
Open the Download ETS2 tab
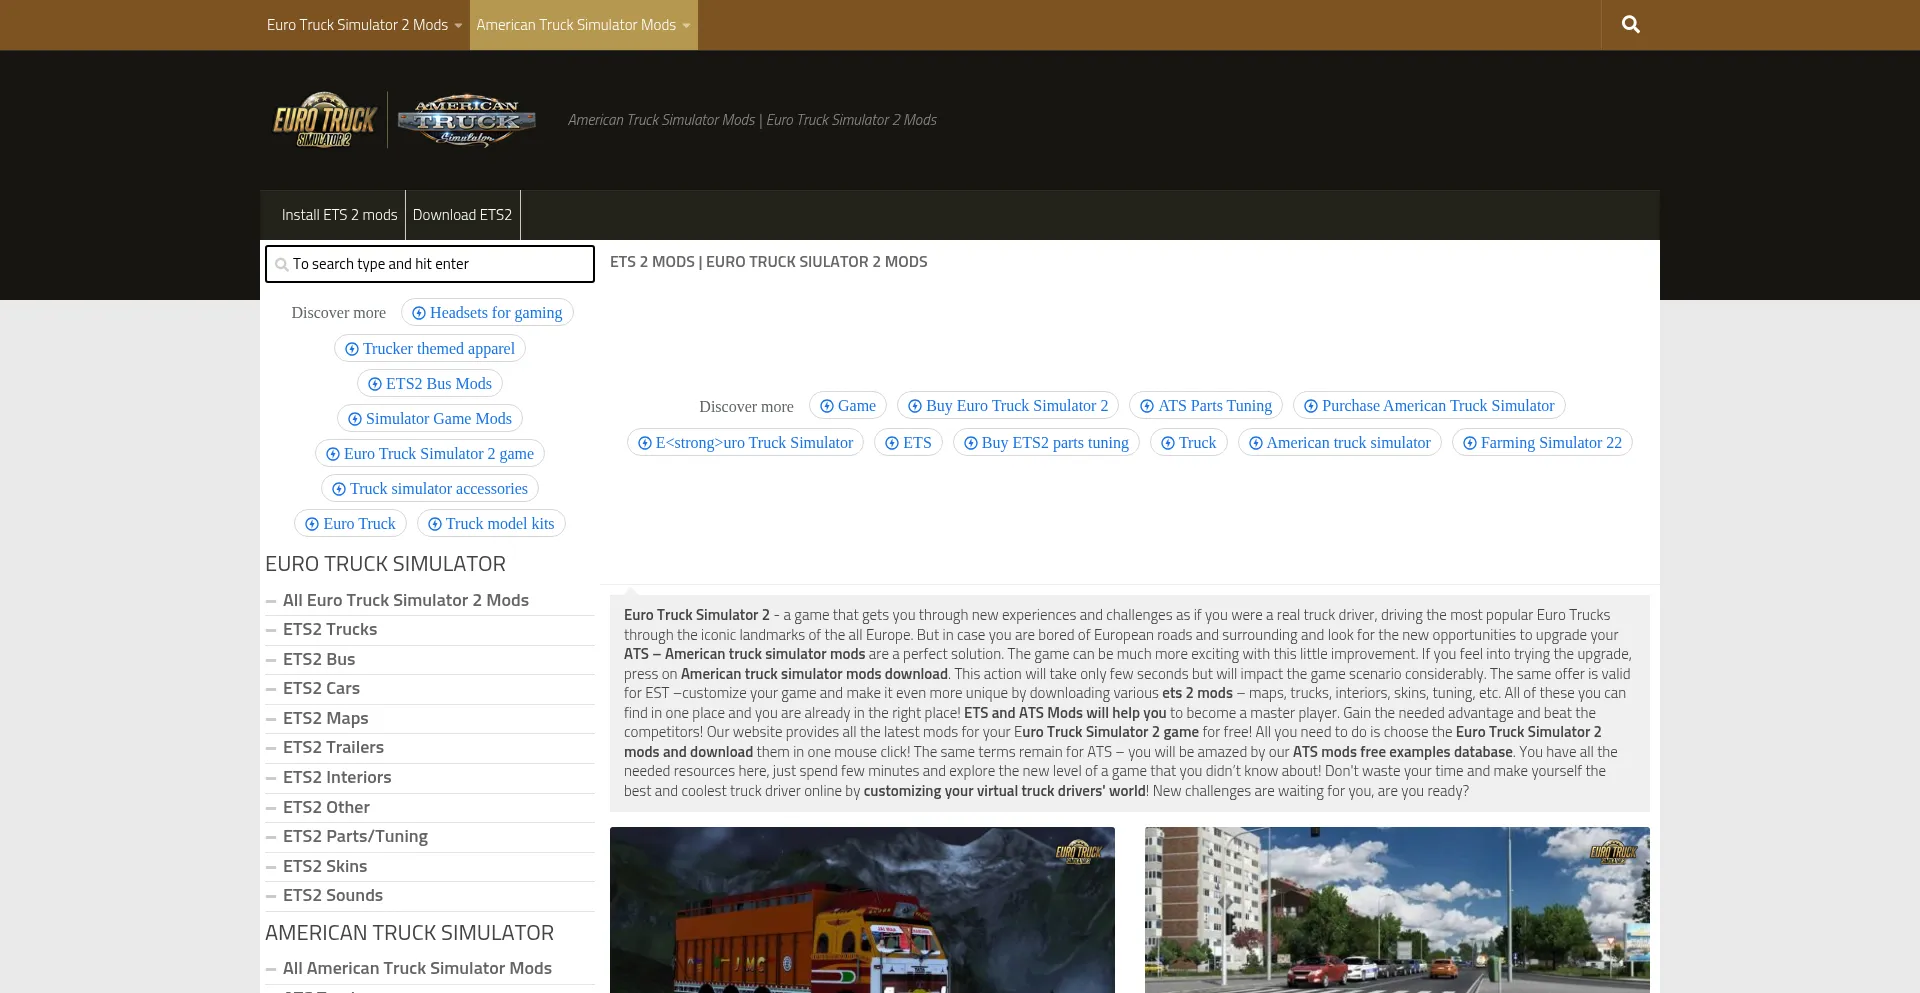pyautogui.click(x=462, y=215)
